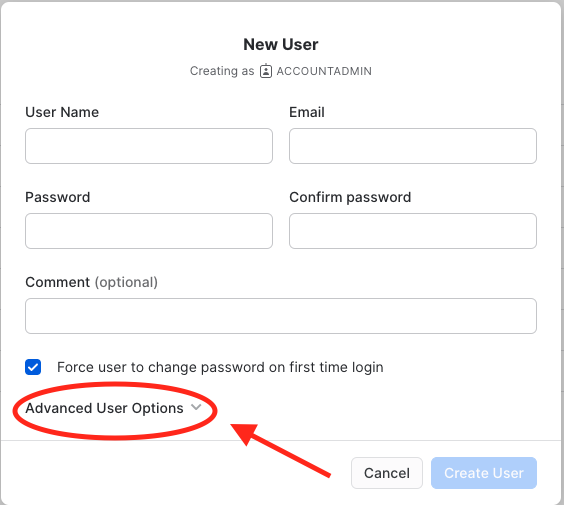
Task: Click the Comment (optional) label
Action: click(x=91, y=282)
